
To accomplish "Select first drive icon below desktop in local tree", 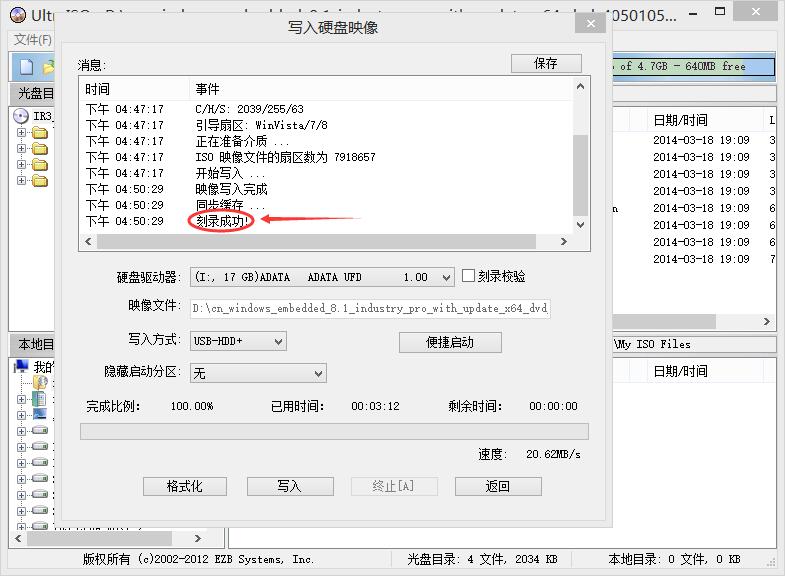I will click(x=40, y=430).
